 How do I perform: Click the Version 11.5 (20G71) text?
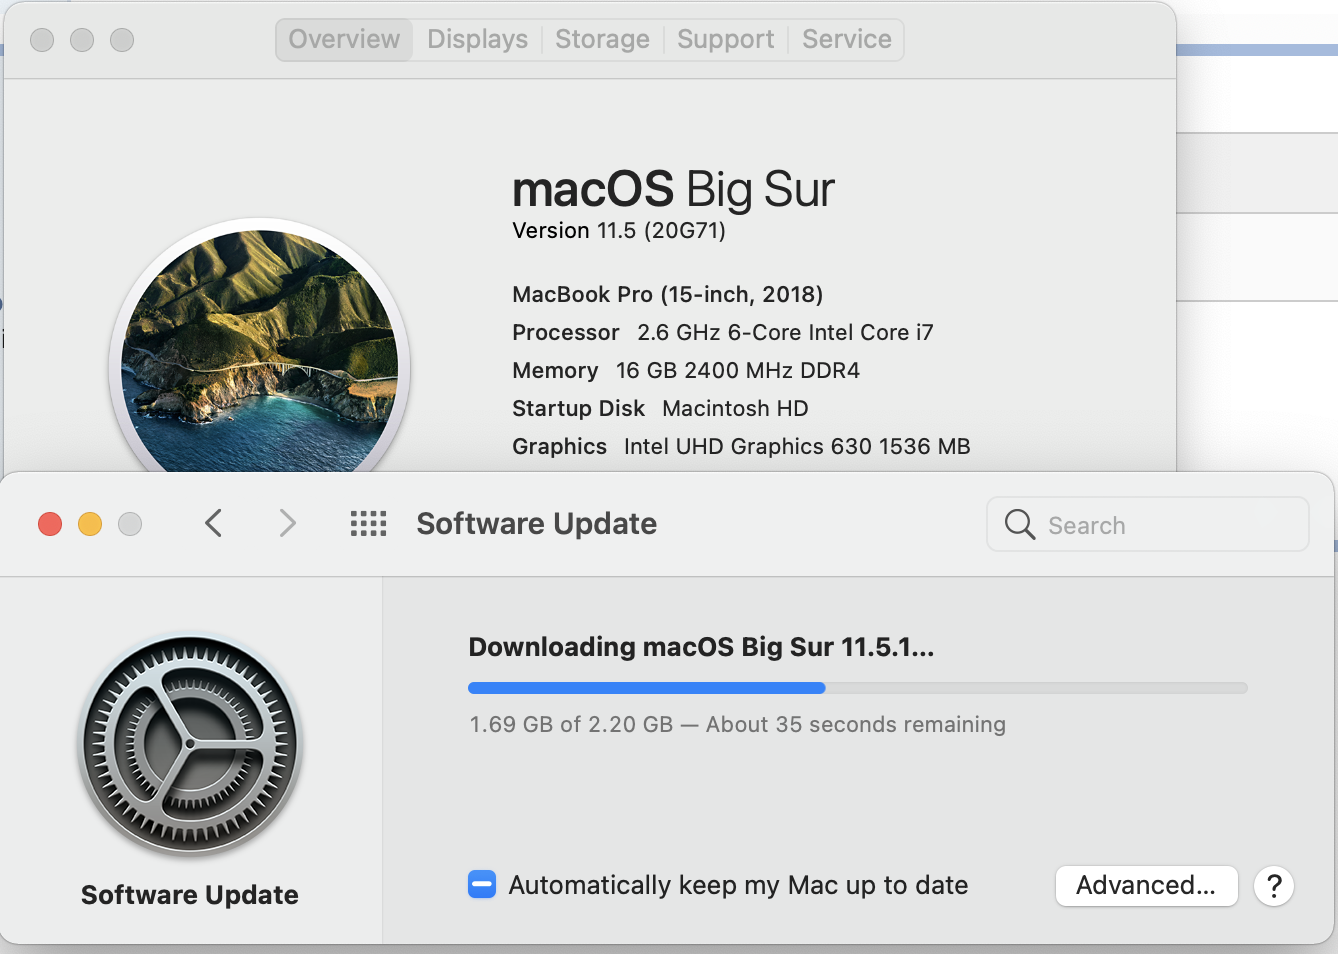point(619,231)
